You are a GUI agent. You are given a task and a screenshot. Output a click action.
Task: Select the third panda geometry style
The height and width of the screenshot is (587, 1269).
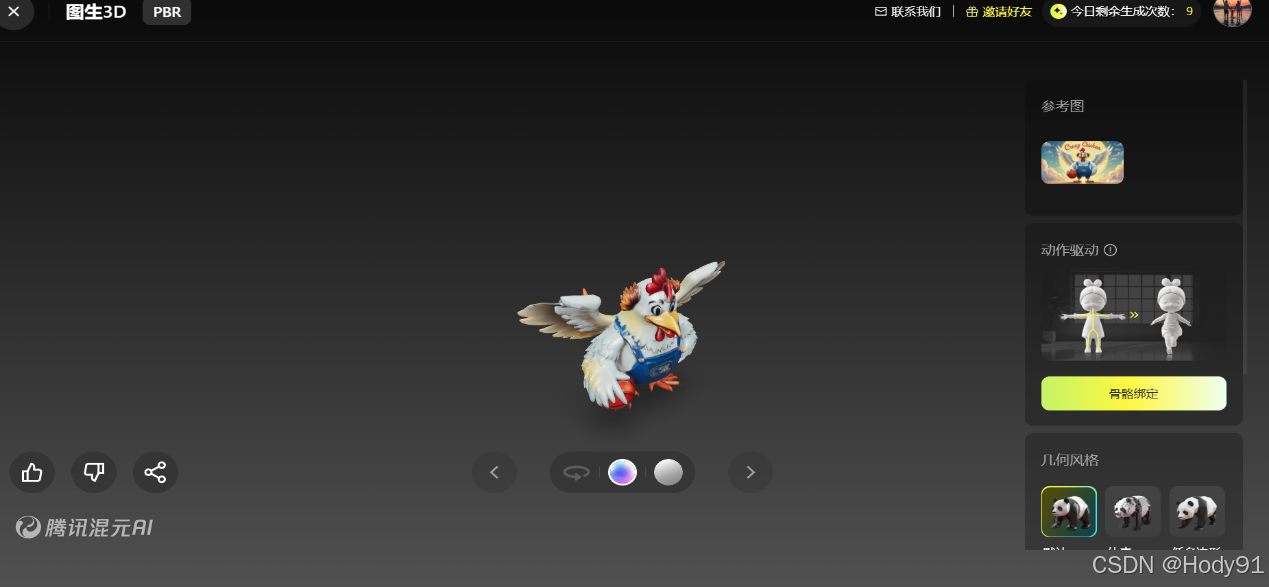[1197, 512]
